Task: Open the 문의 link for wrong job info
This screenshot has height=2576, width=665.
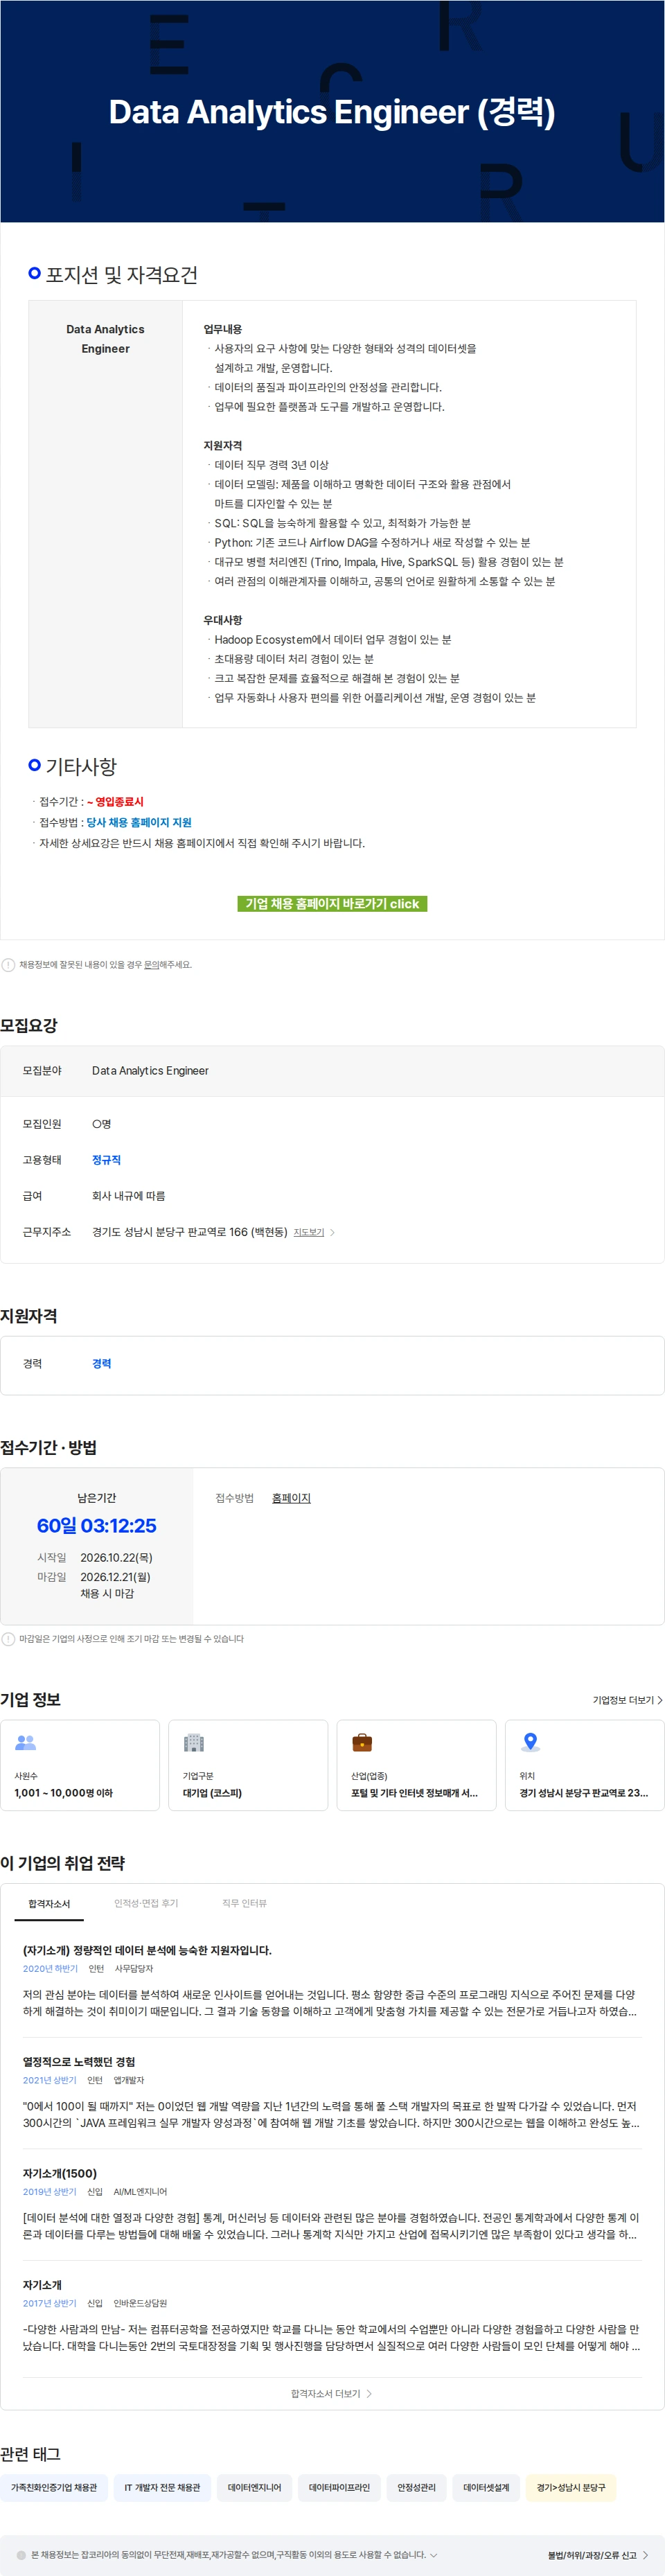Action: click(x=151, y=965)
